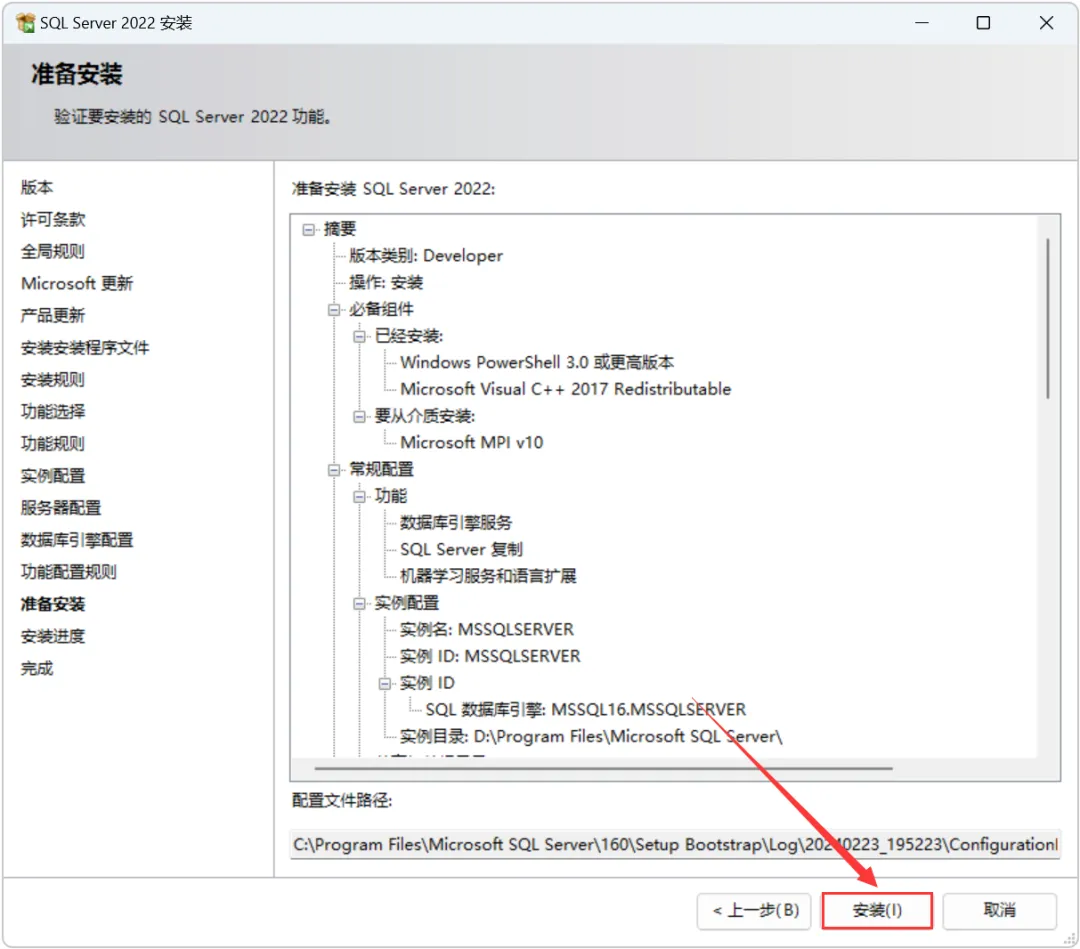
Task: Select the 服务器配置 sidebar step
Action: coord(61,508)
